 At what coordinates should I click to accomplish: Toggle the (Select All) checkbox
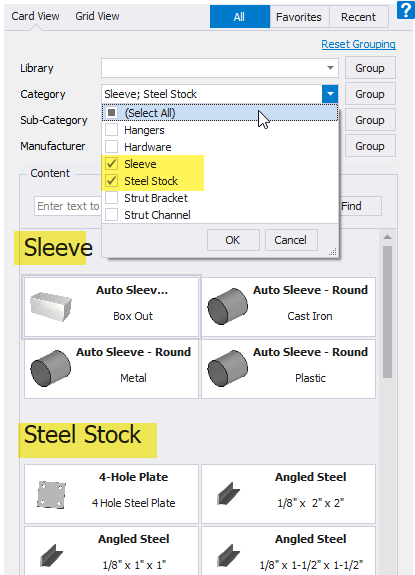click(x=111, y=113)
